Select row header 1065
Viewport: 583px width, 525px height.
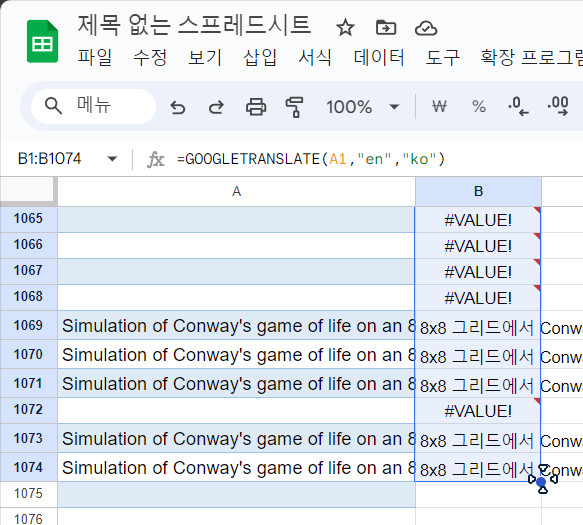pyautogui.click(x=28, y=219)
